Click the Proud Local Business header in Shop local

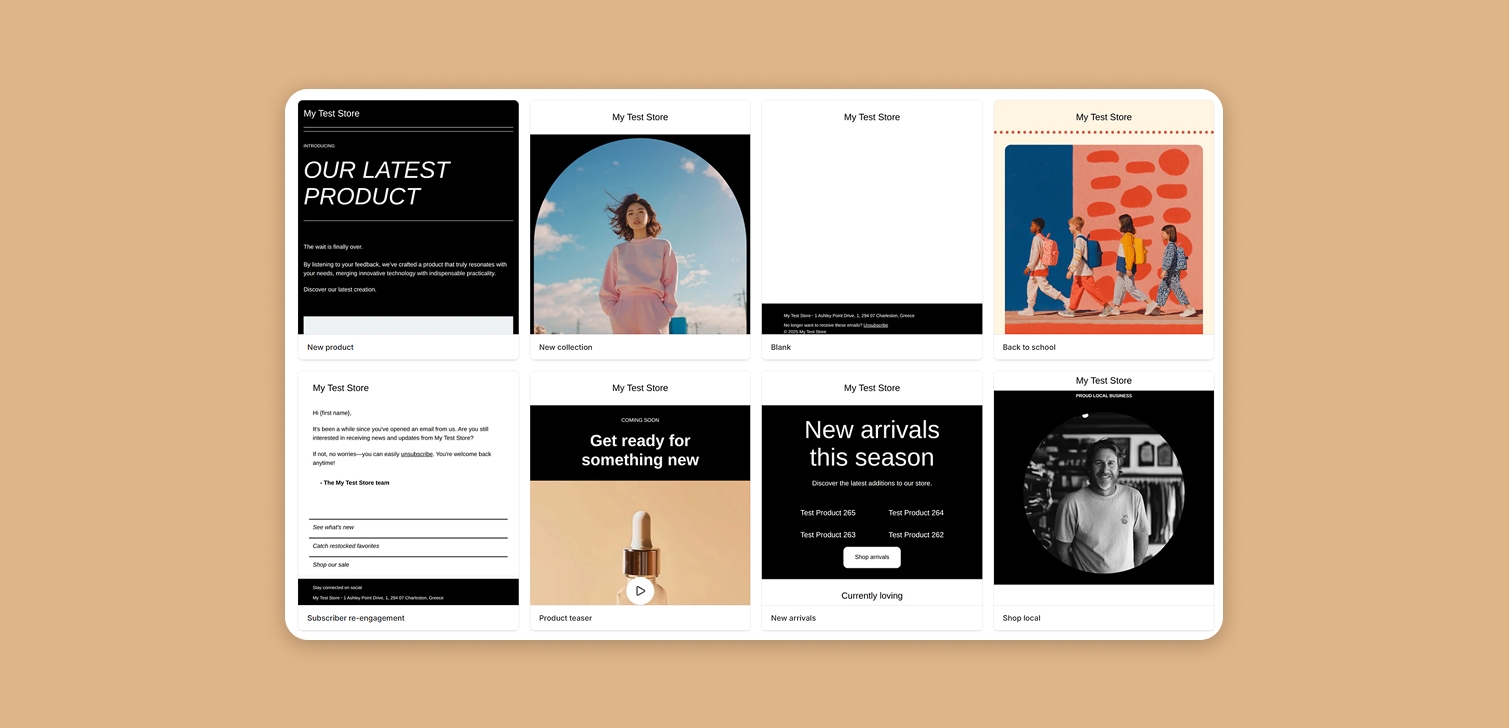pos(1103,395)
